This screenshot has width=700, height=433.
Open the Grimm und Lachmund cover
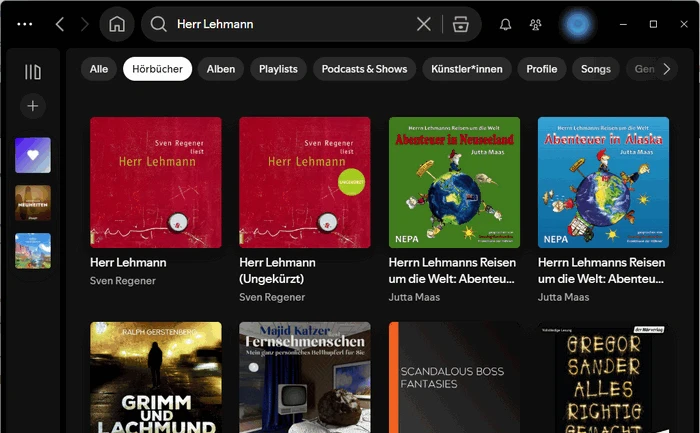coord(156,377)
